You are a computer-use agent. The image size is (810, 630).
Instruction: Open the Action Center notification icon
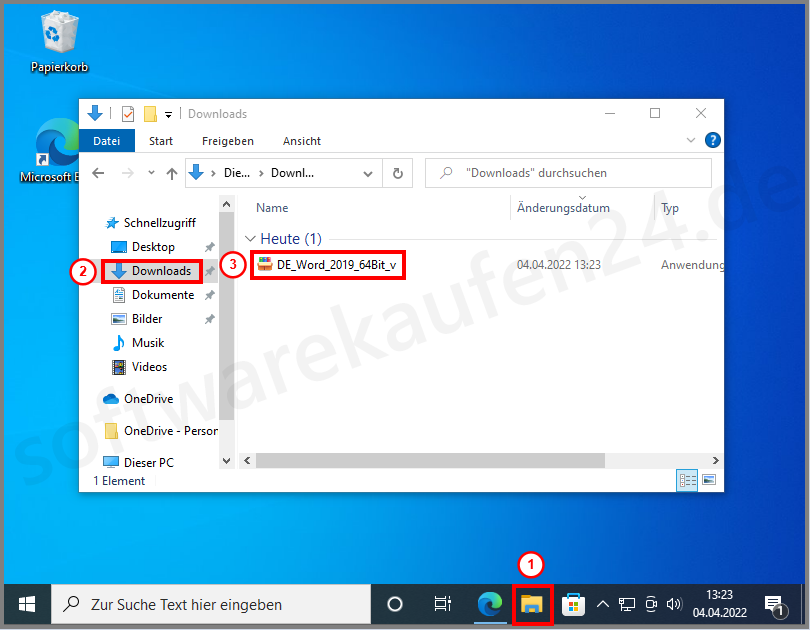[777, 604]
